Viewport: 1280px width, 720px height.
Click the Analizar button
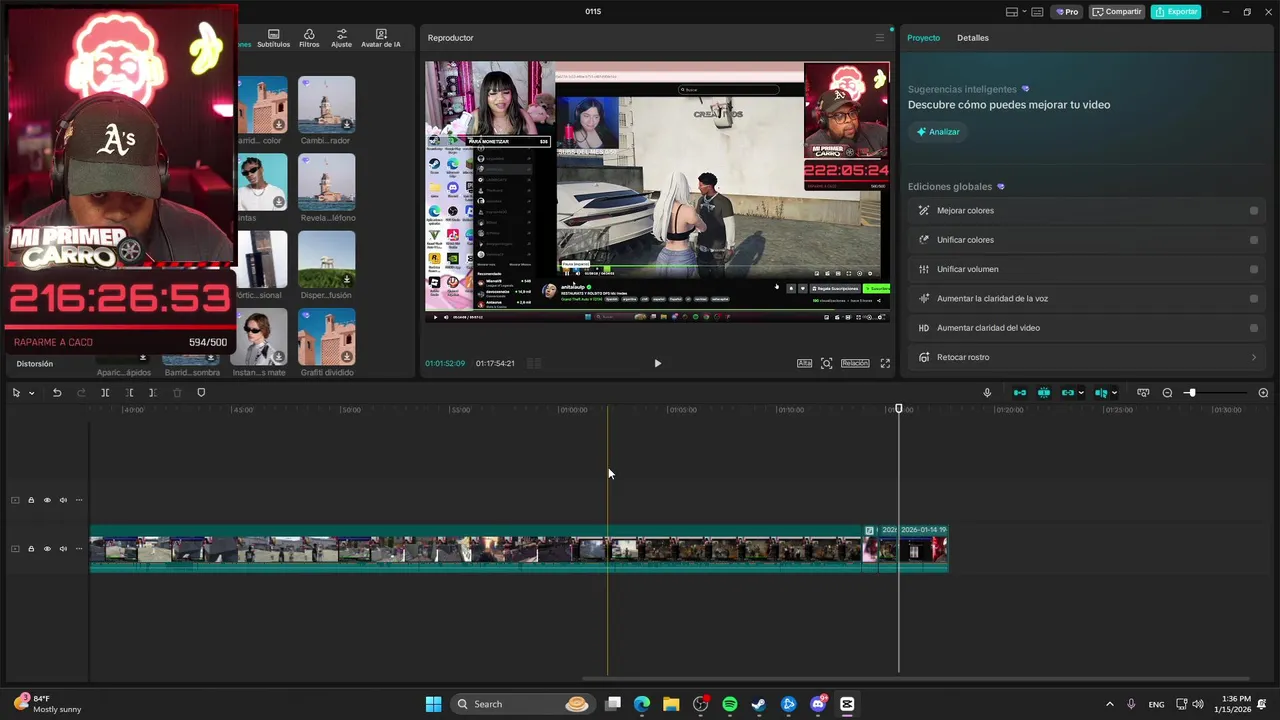pos(938,132)
